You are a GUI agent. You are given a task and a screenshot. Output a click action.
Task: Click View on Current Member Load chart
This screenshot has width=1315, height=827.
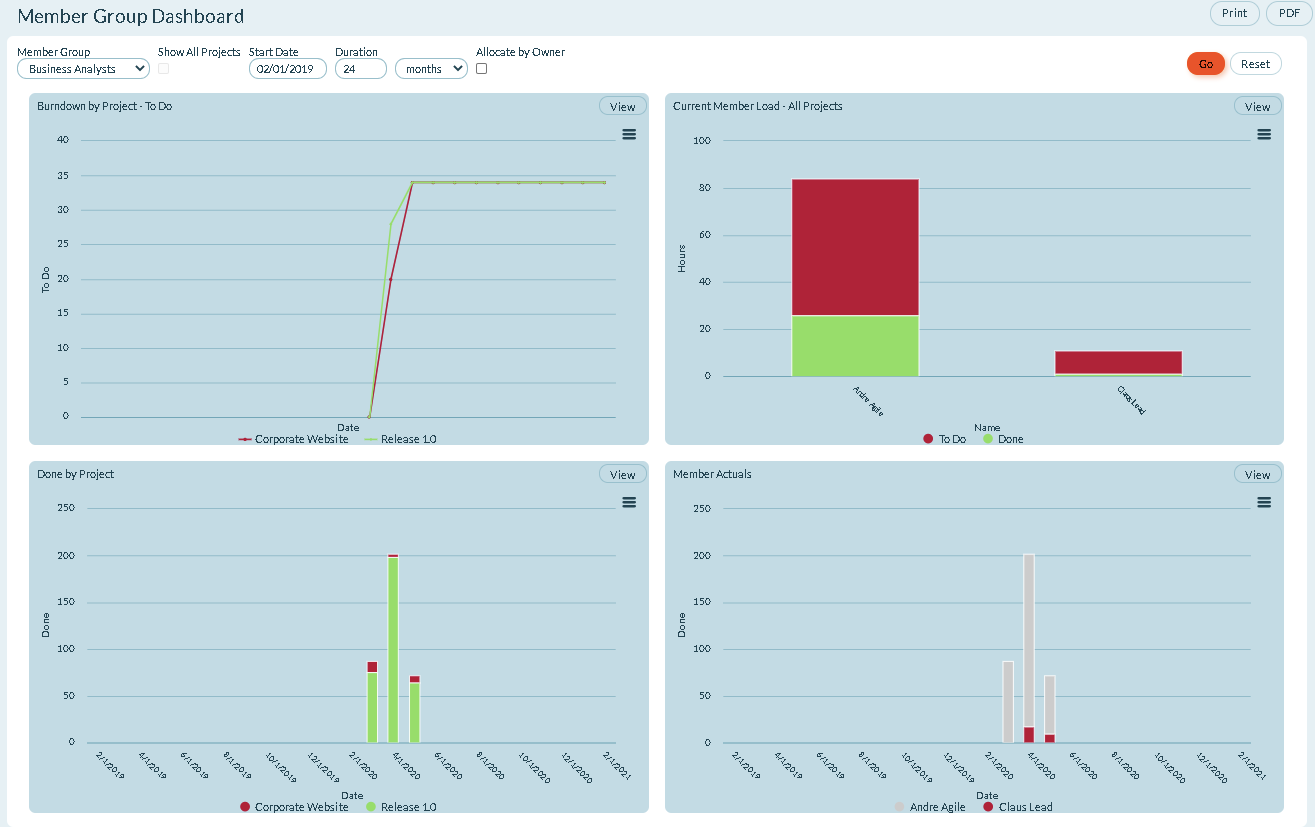[x=1258, y=106]
